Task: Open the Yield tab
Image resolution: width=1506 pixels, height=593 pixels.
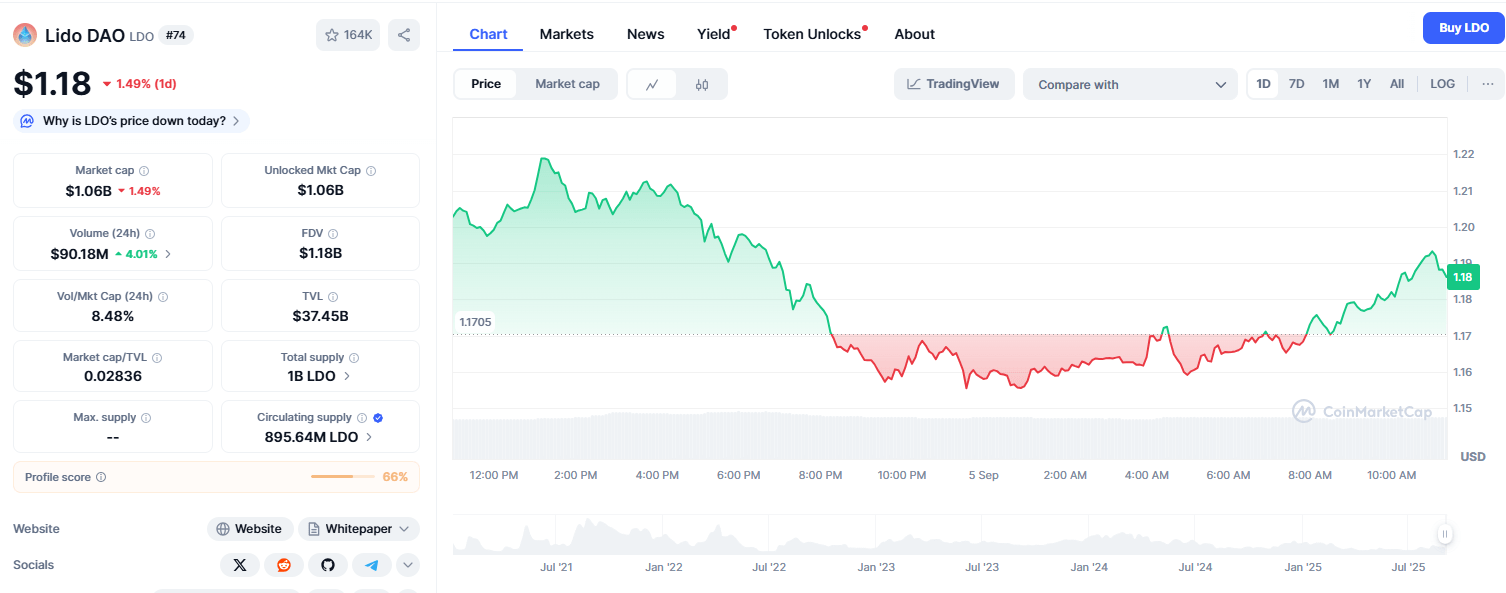Action: [714, 34]
